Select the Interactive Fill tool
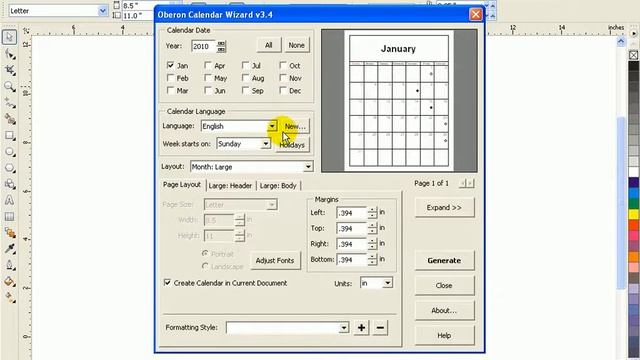The image size is (640, 360). [9, 298]
